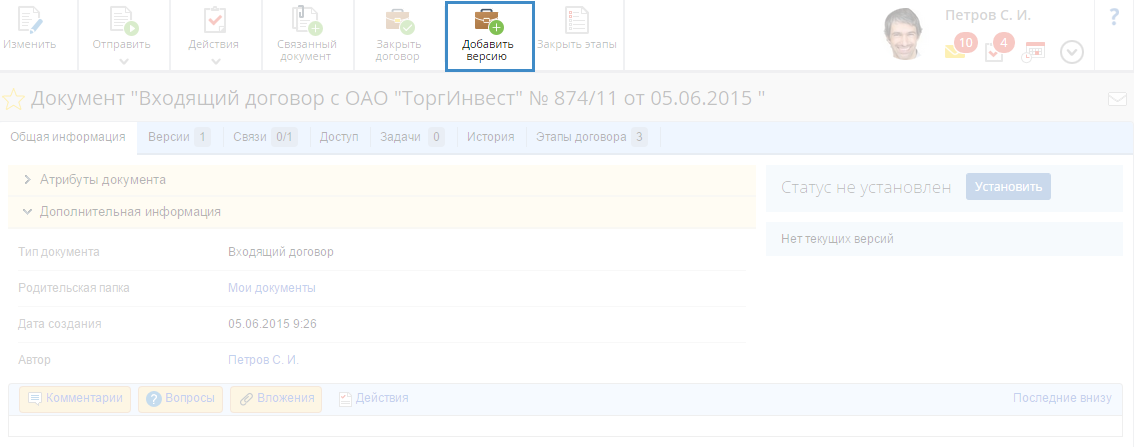The height and width of the screenshot is (447, 1134).
Task: Click the Вложения button
Action: click(x=276, y=399)
